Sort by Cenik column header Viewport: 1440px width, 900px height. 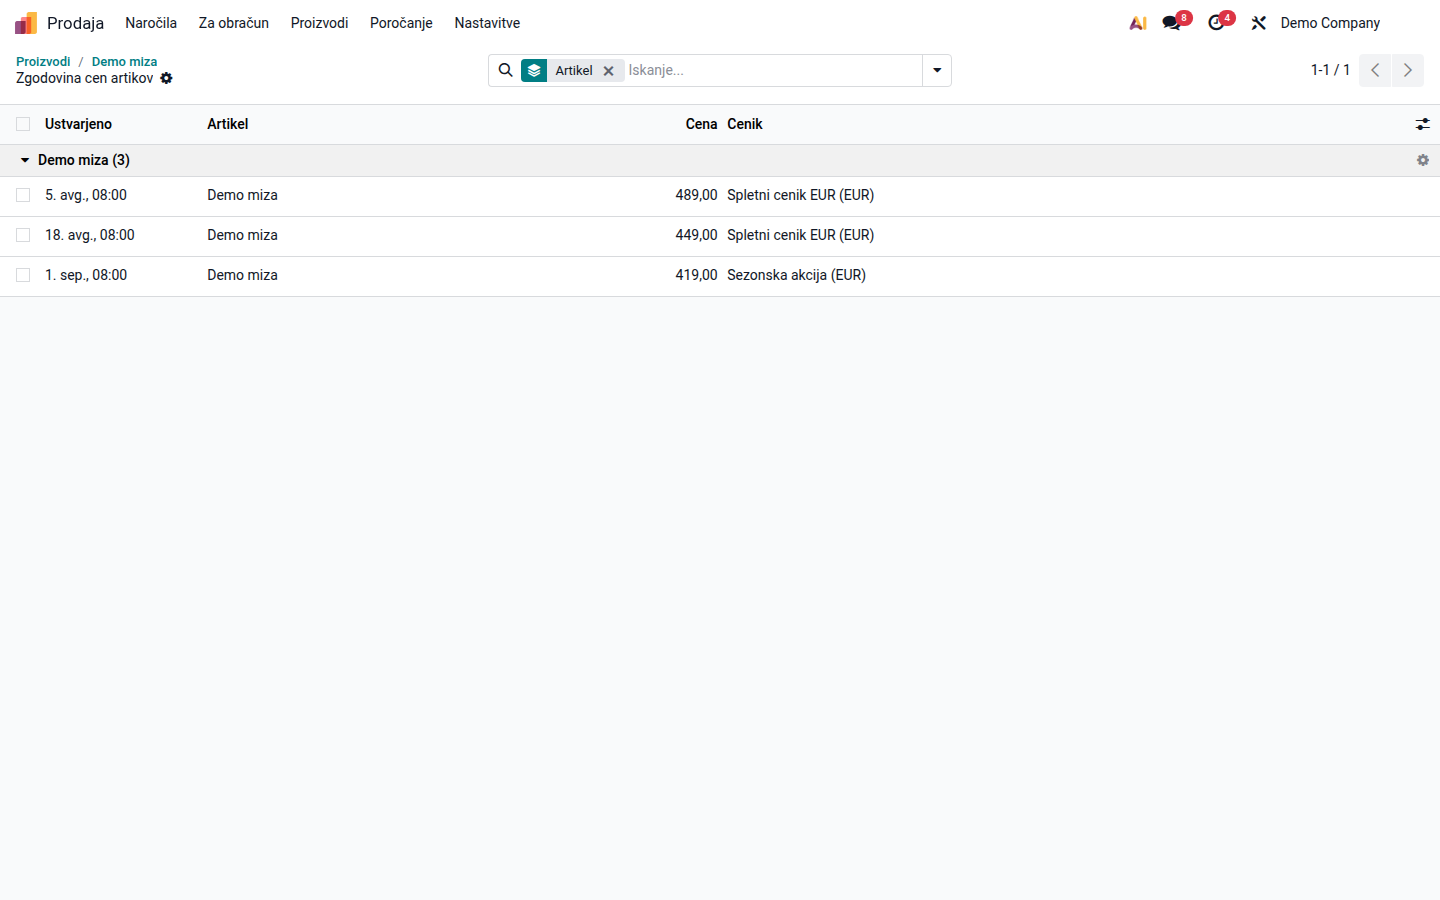click(x=745, y=124)
